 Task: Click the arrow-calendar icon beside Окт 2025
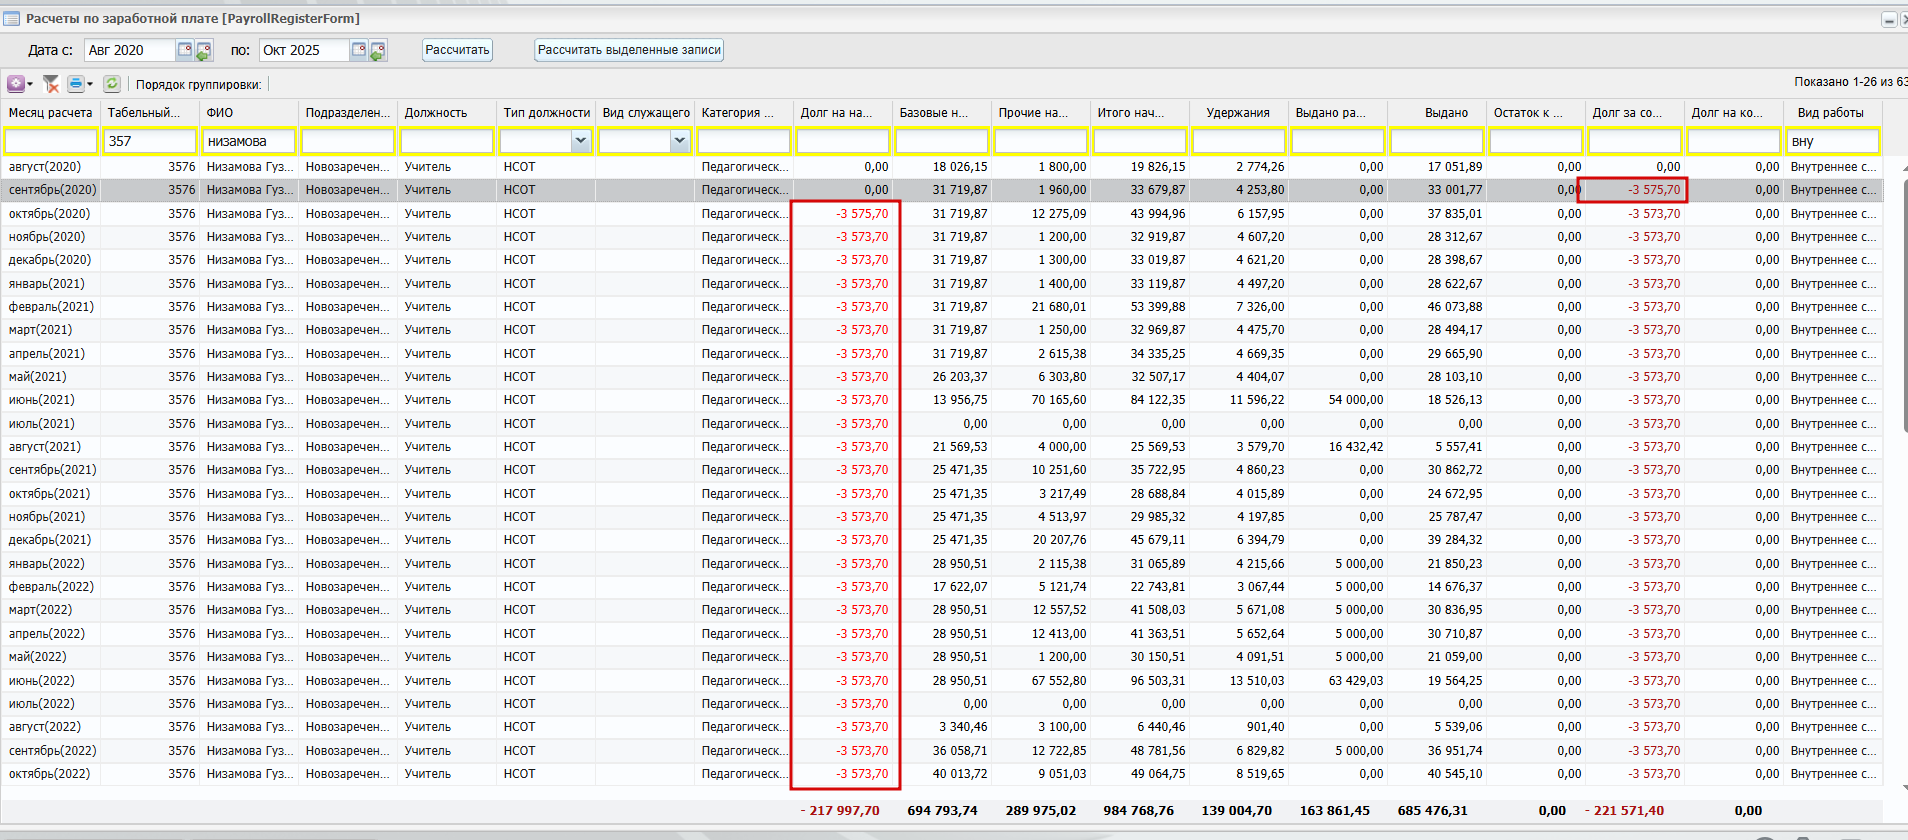tap(378, 50)
